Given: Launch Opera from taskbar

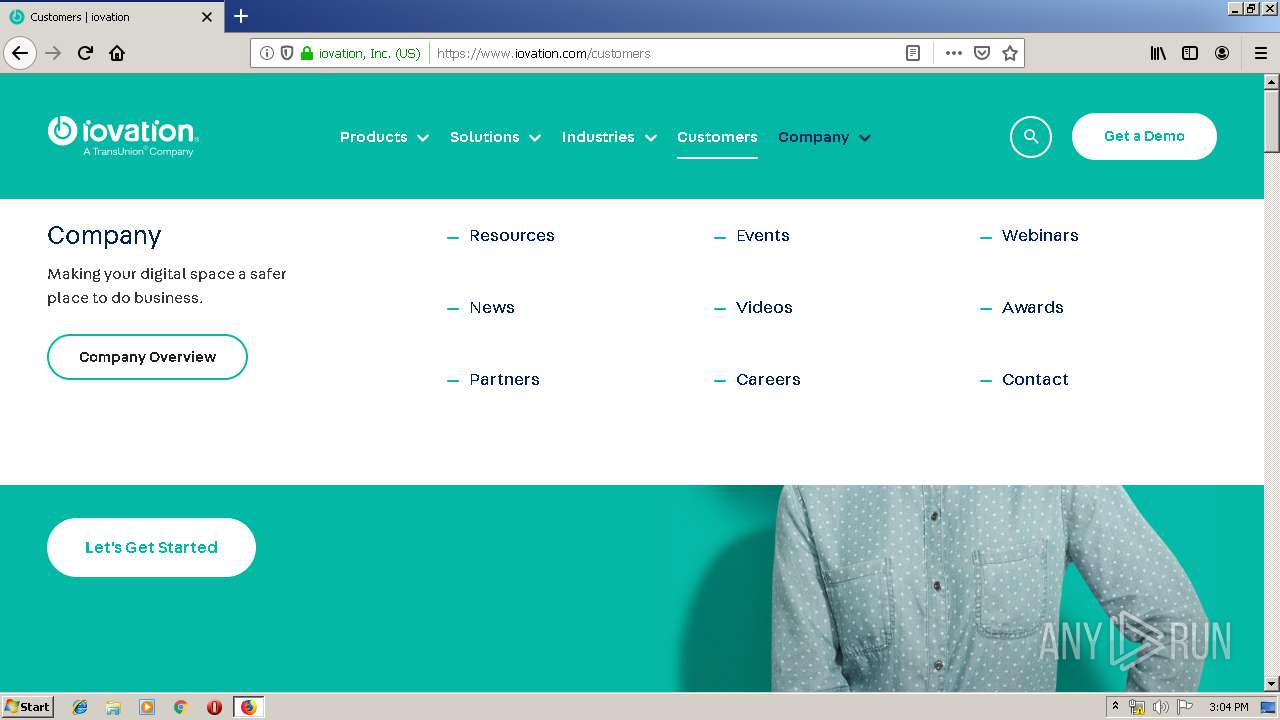Looking at the screenshot, I should coord(214,707).
